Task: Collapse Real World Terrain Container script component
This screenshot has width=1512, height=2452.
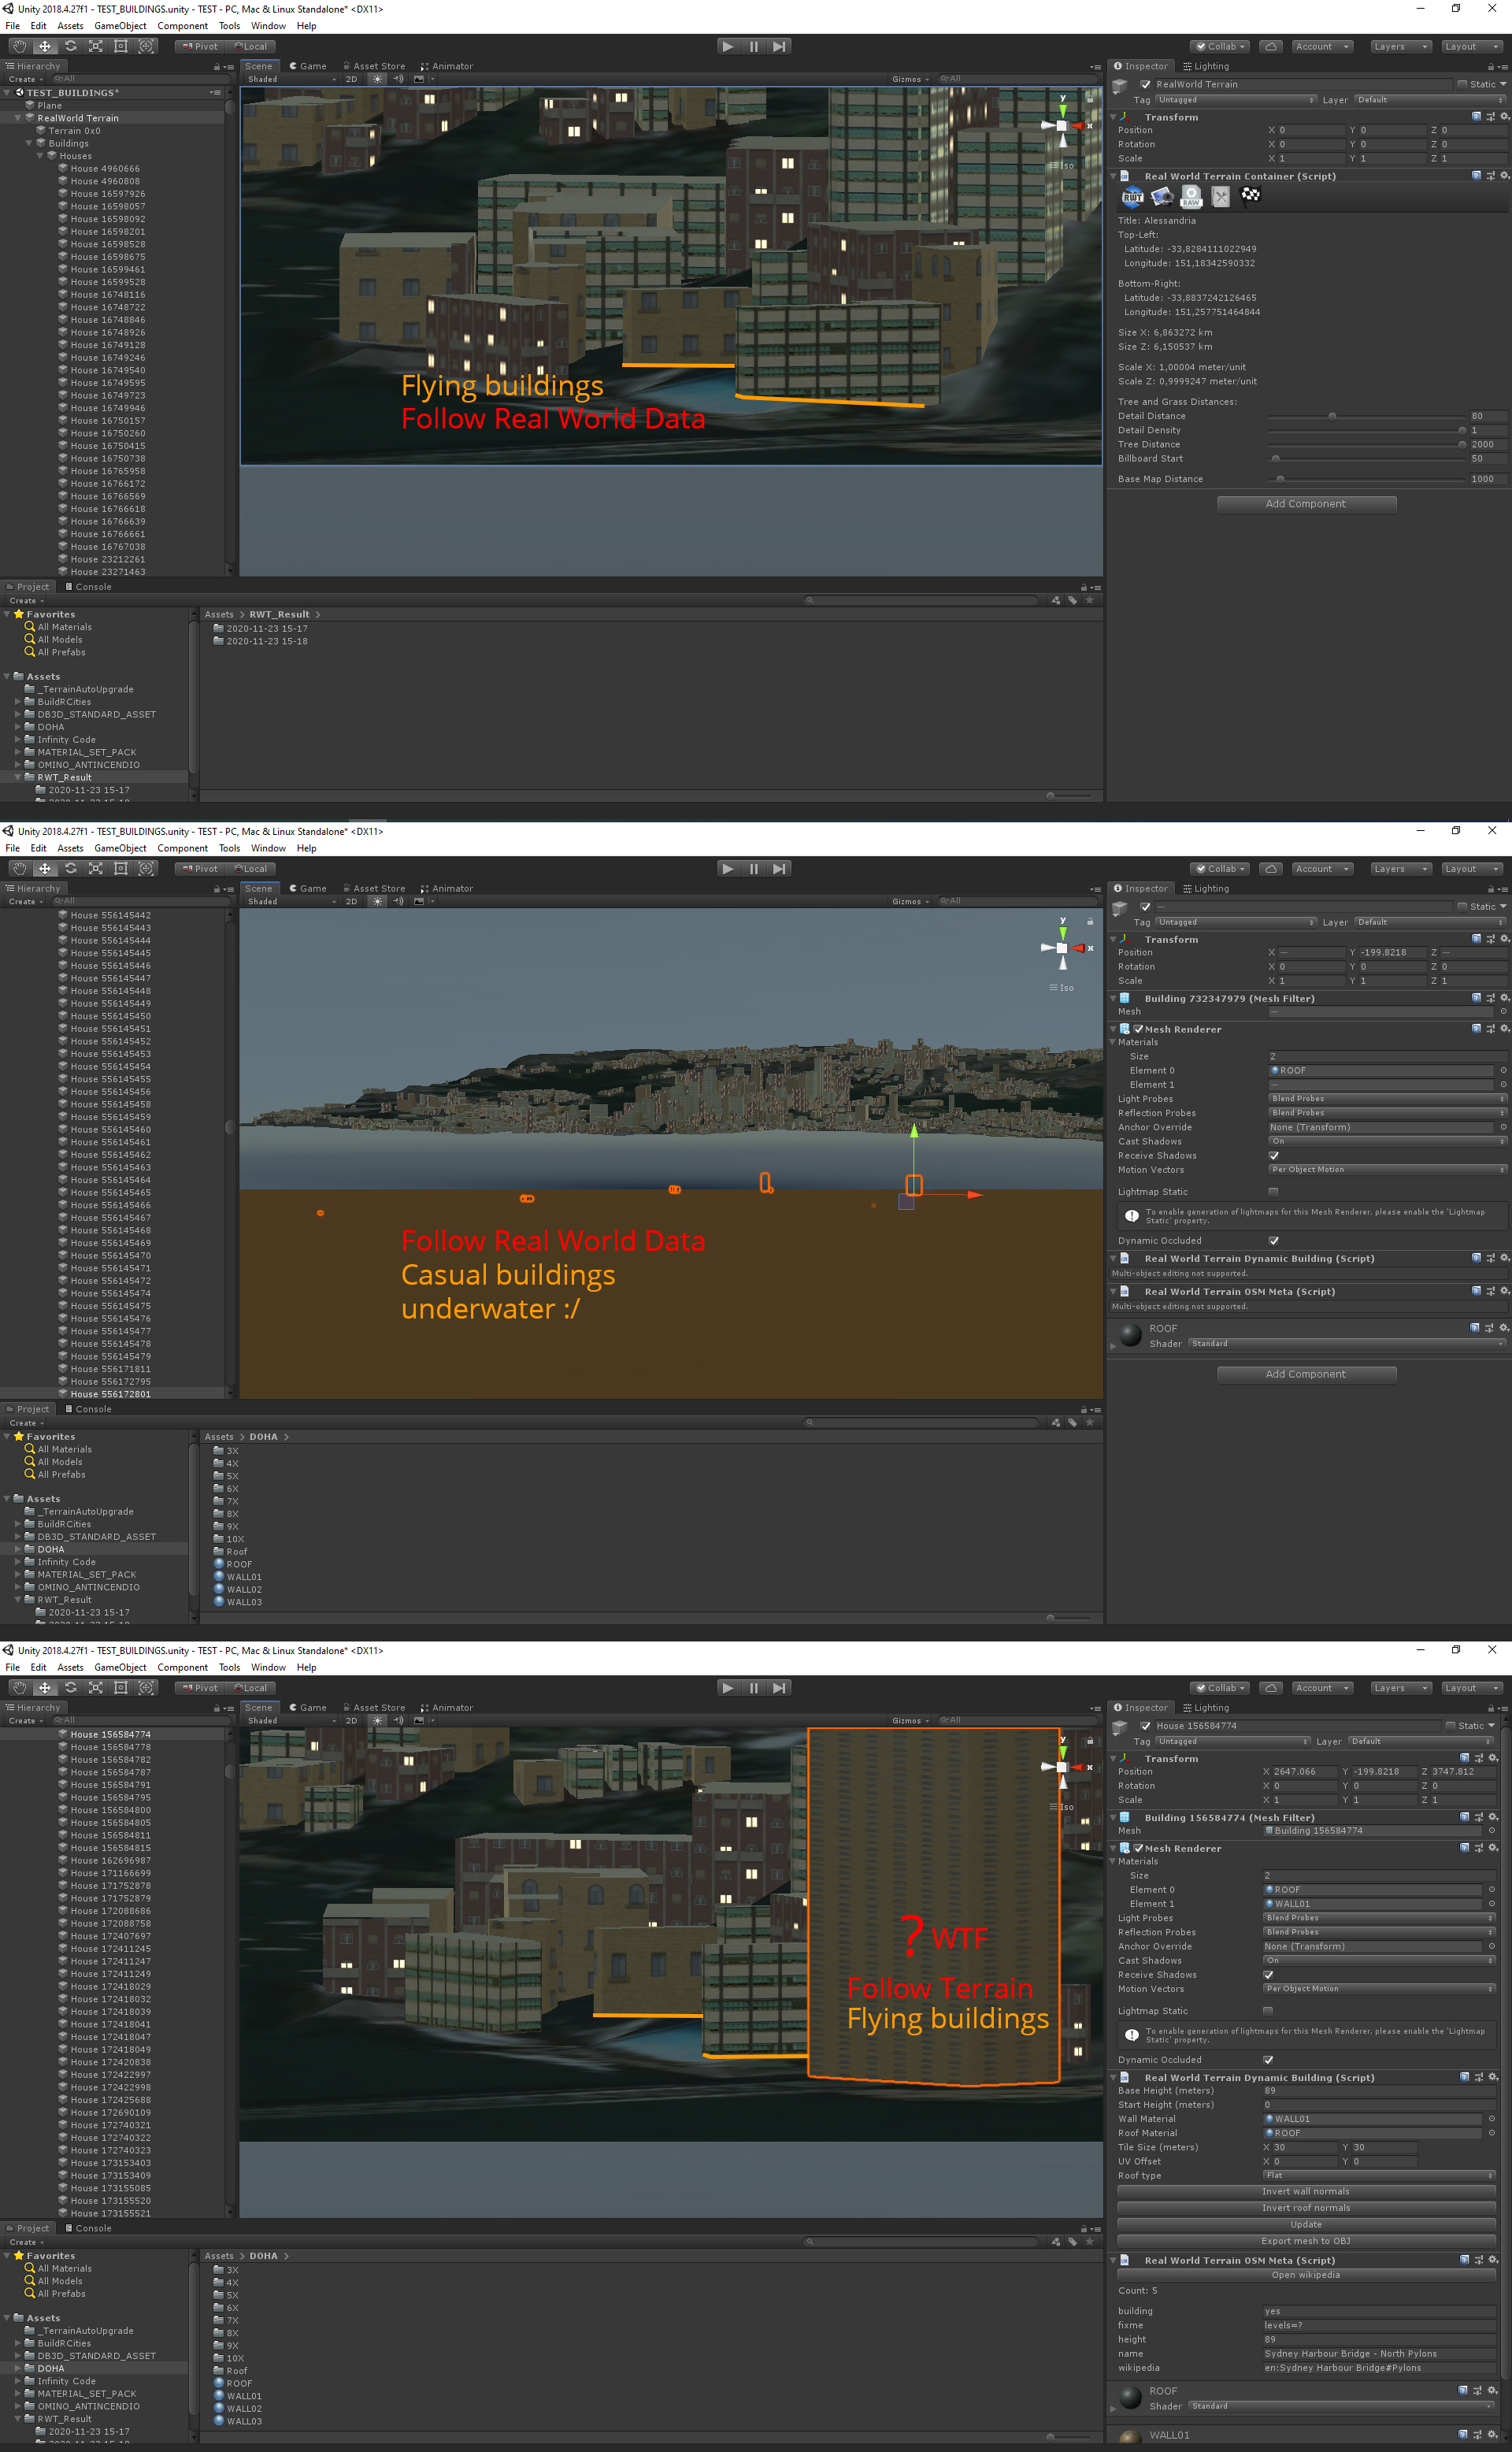Action: (x=1114, y=176)
